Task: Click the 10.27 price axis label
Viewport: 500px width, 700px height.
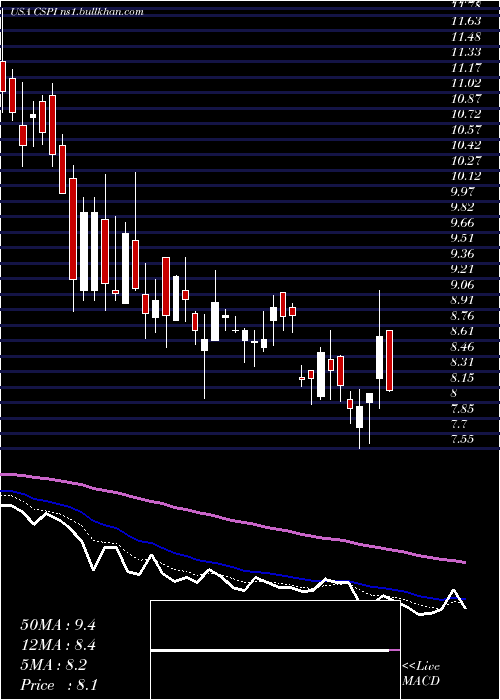Action: [466, 161]
